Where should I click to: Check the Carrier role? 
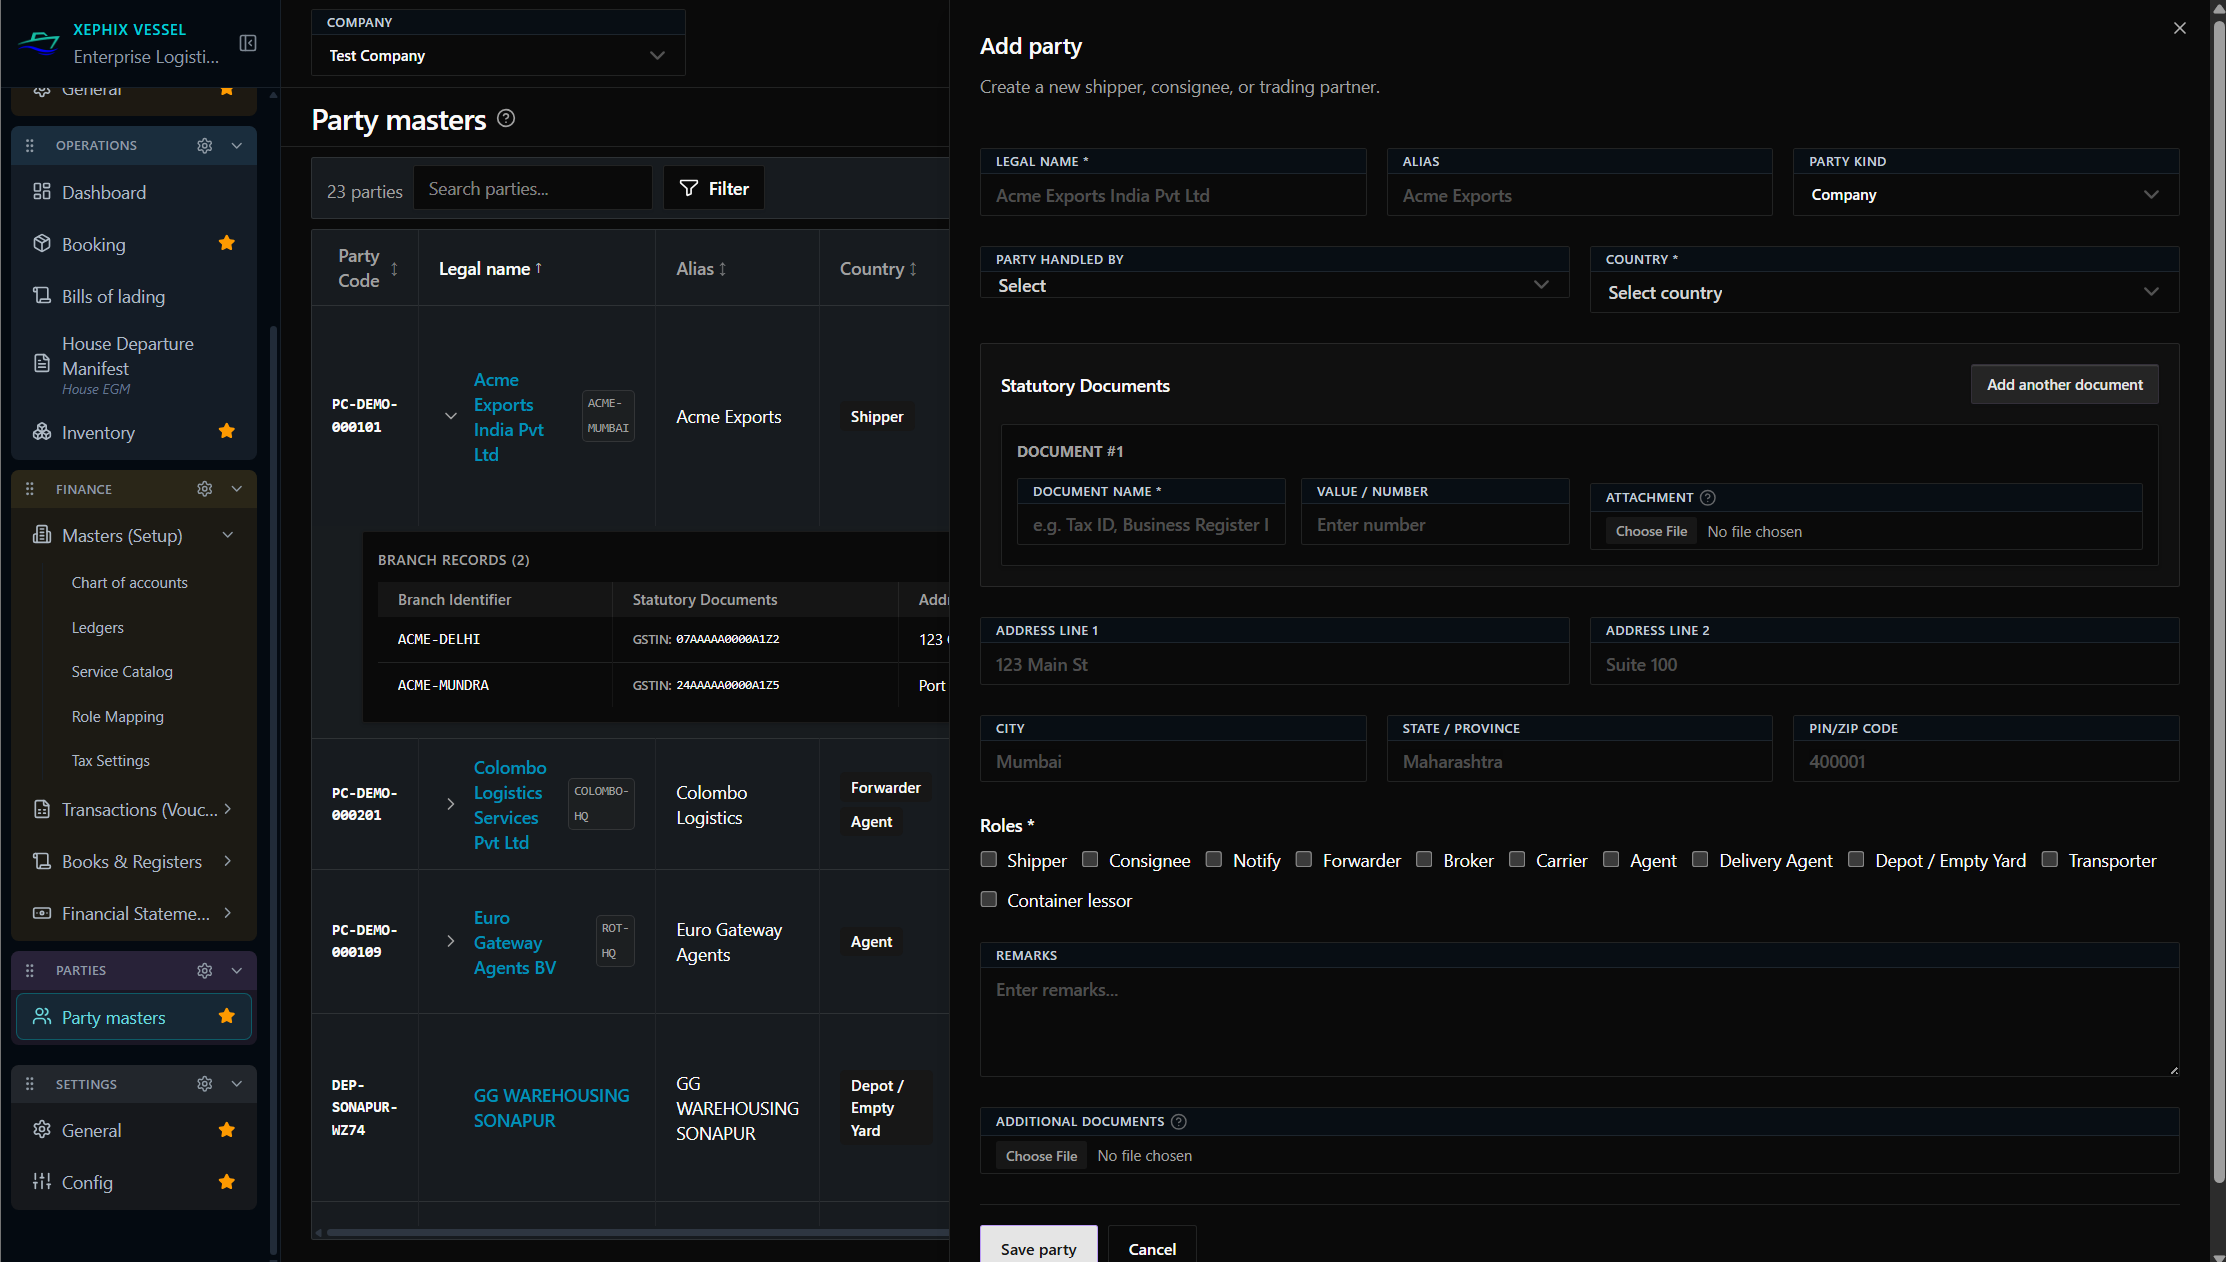tap(1517, 859)
